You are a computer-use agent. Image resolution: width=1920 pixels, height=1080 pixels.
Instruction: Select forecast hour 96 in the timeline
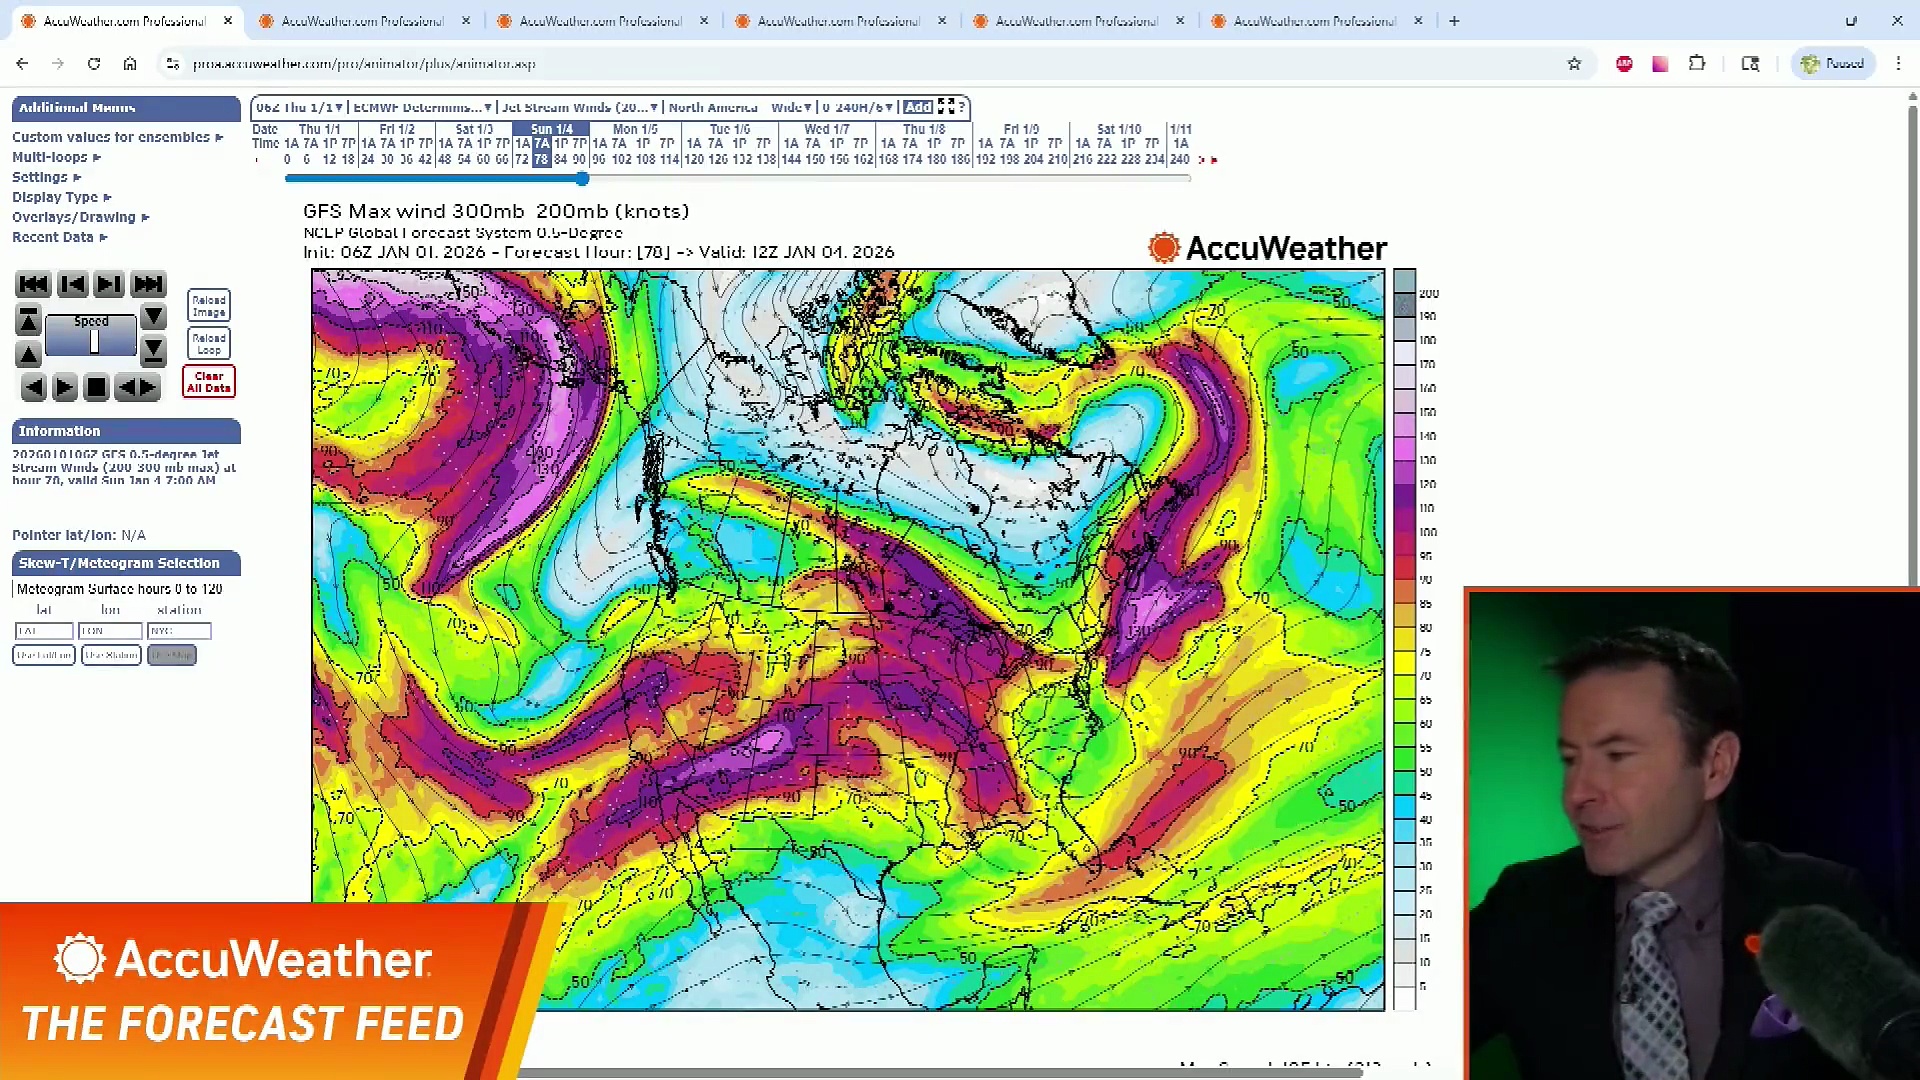(599, 158)
